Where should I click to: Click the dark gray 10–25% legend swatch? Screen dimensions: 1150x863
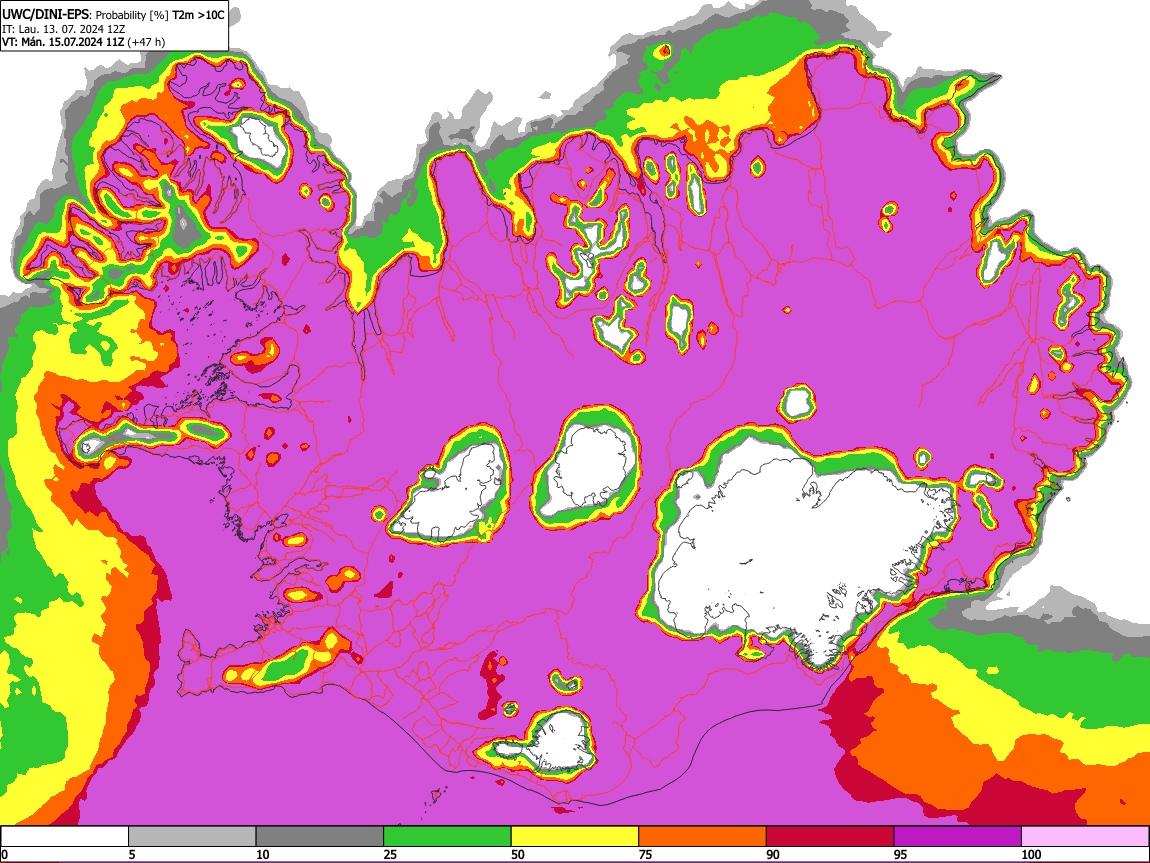point(320,837)
